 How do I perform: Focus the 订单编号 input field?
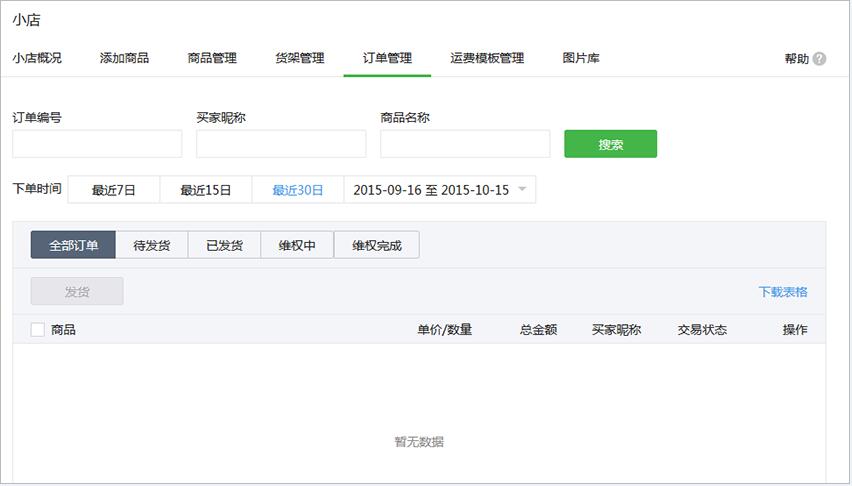point(97,144)
